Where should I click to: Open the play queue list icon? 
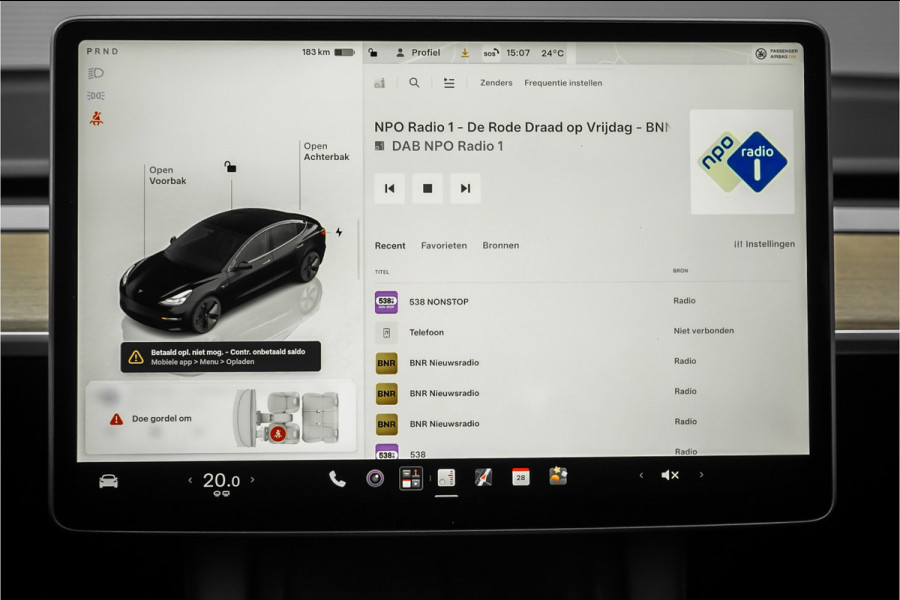click(x=449, y=83)
